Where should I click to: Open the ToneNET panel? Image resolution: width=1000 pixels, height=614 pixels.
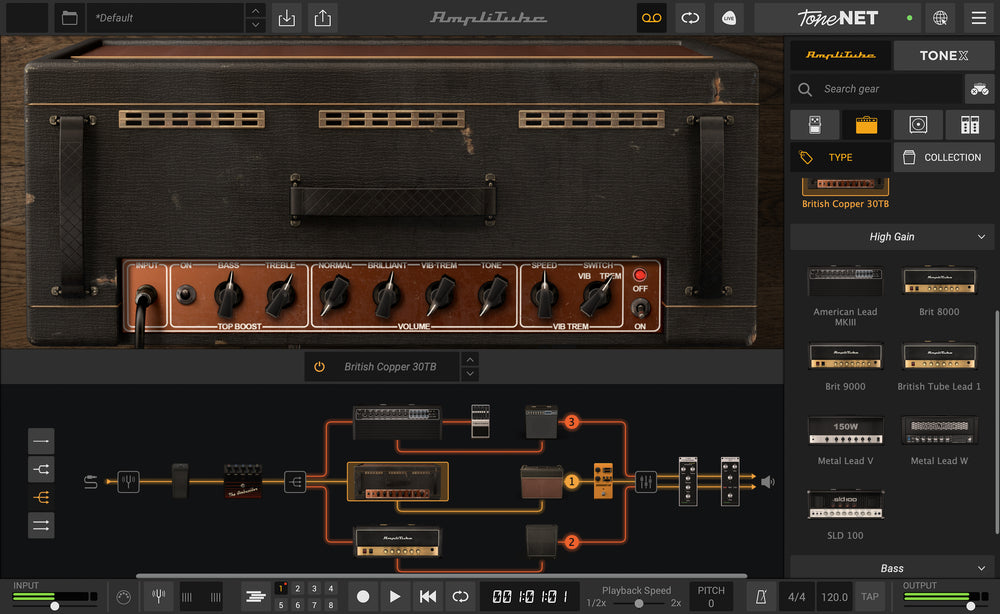pyautogui.click(x=838, y=18)
